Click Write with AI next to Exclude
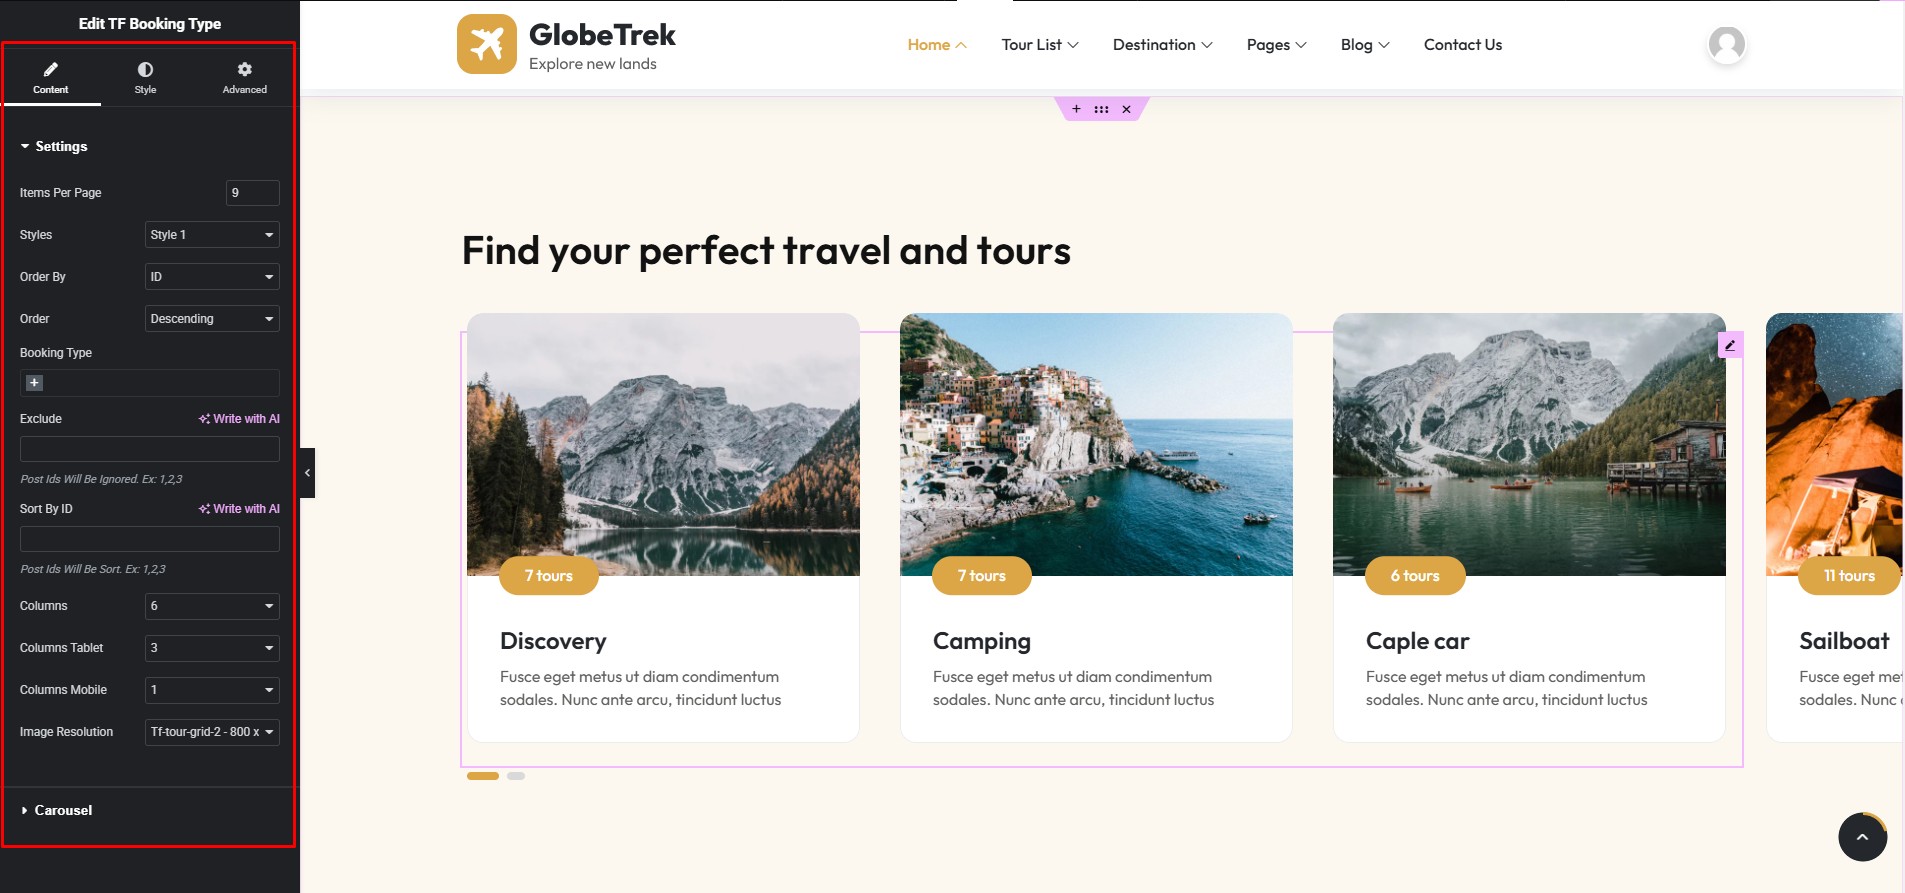Viewport: 1905px width, 893px height. (239, 419)
